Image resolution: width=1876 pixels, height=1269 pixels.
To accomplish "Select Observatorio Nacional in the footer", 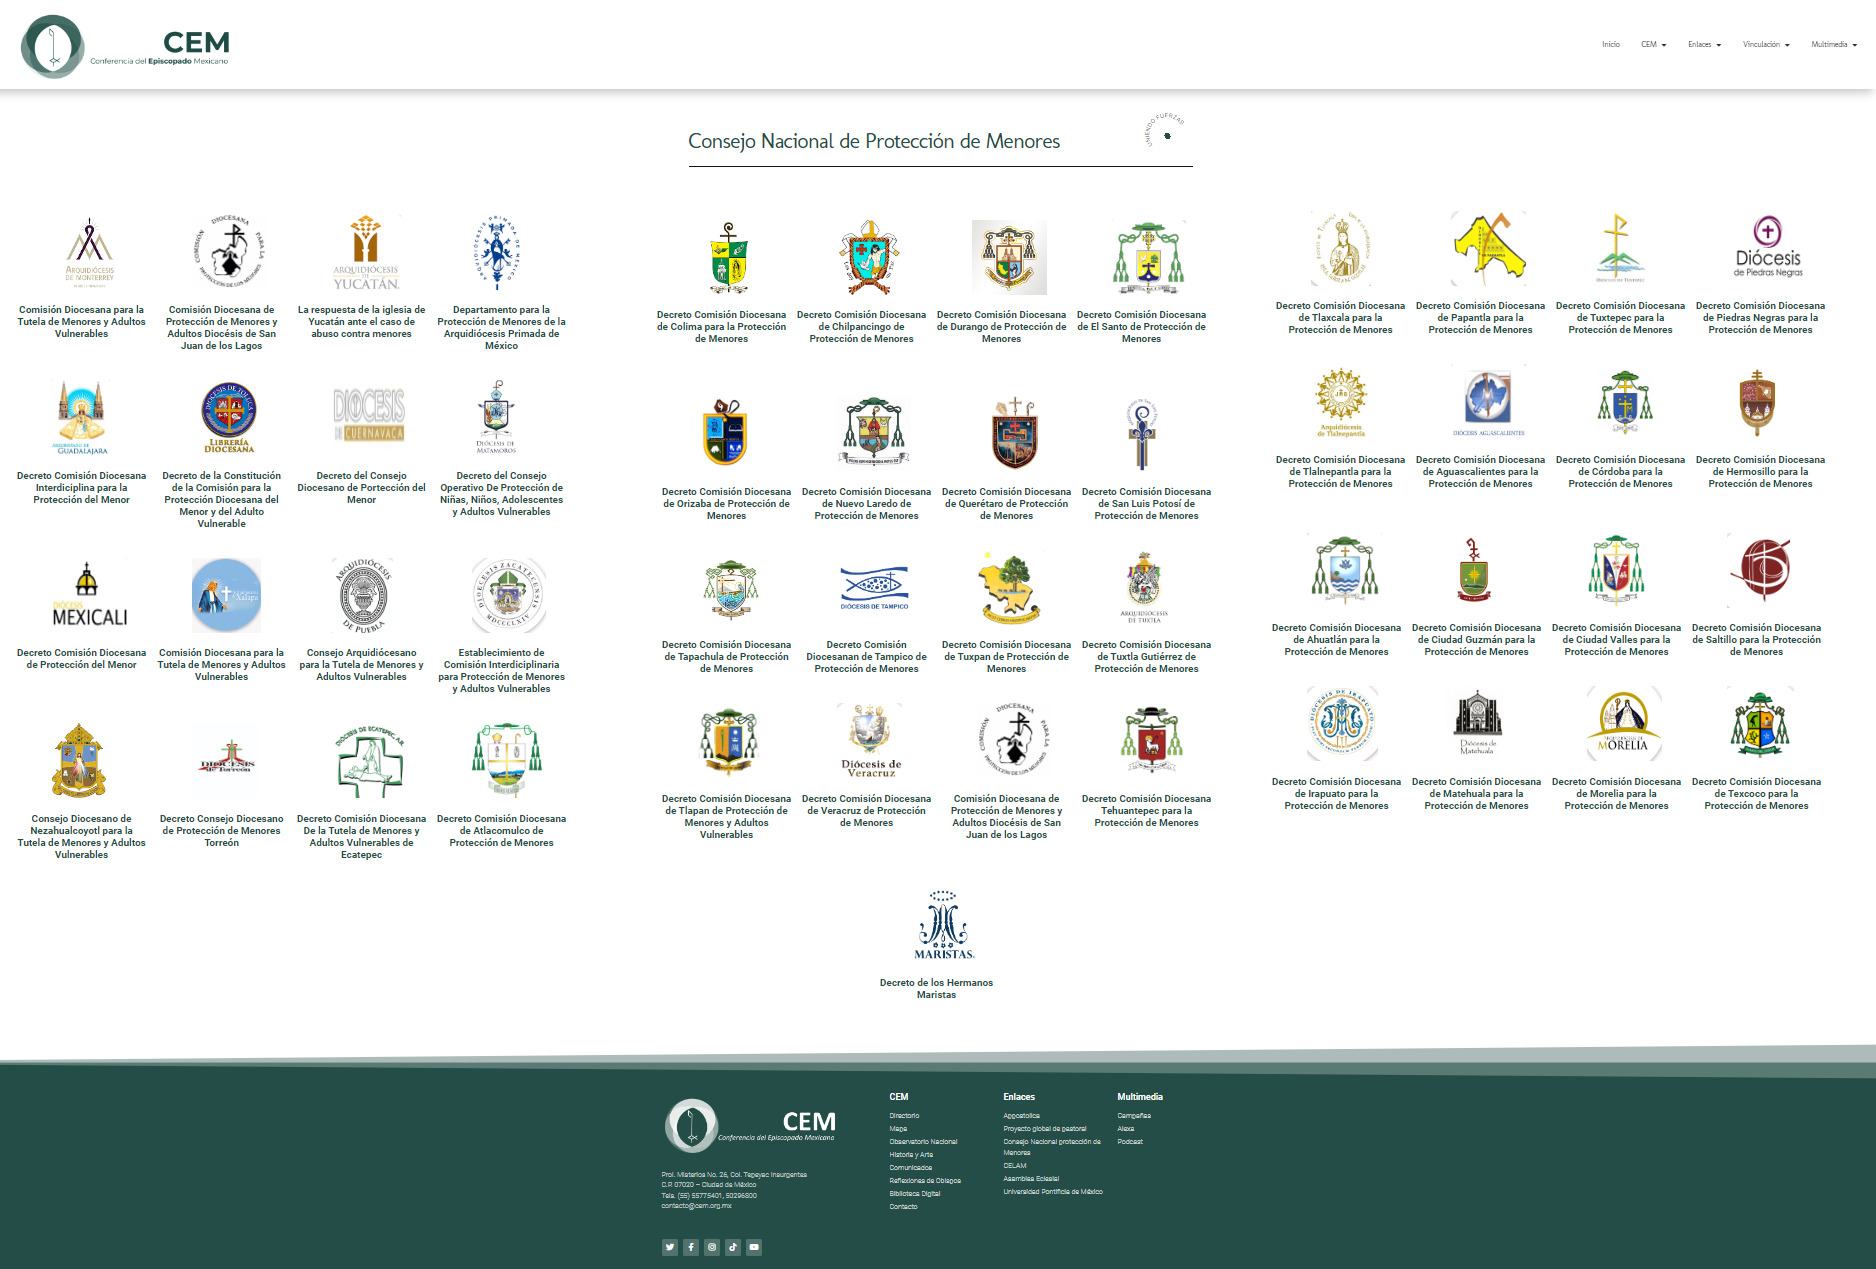I will pyautogui.click(x=923, y=1142).
